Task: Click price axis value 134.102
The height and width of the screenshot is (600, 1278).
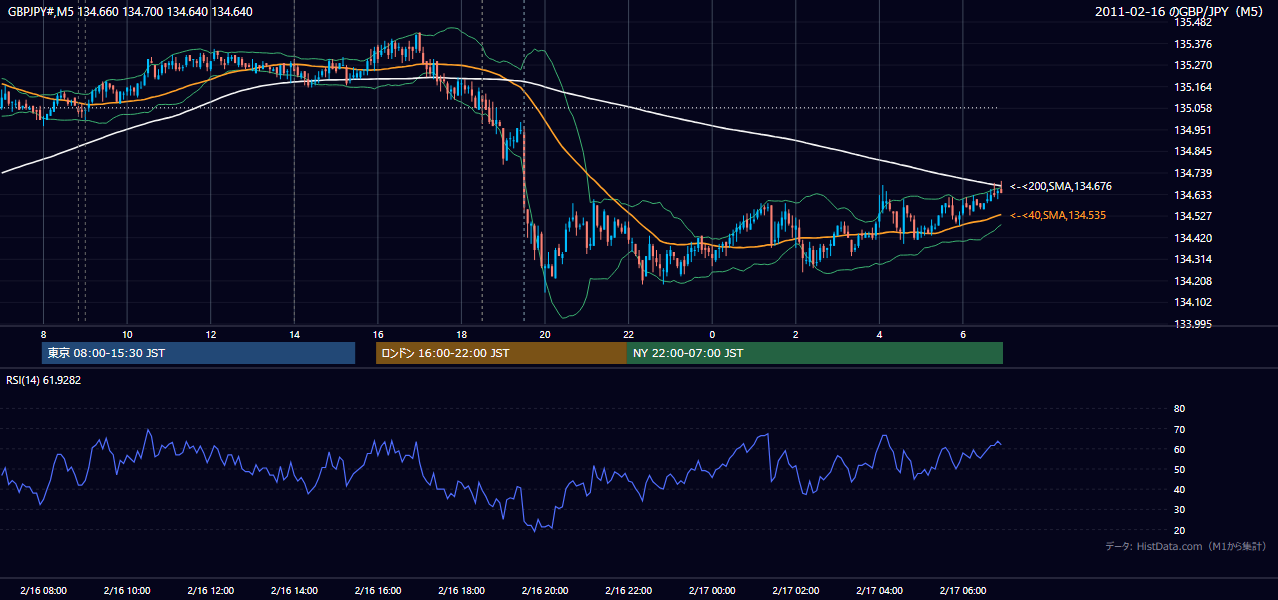Action: click(x=1193, y=302)
